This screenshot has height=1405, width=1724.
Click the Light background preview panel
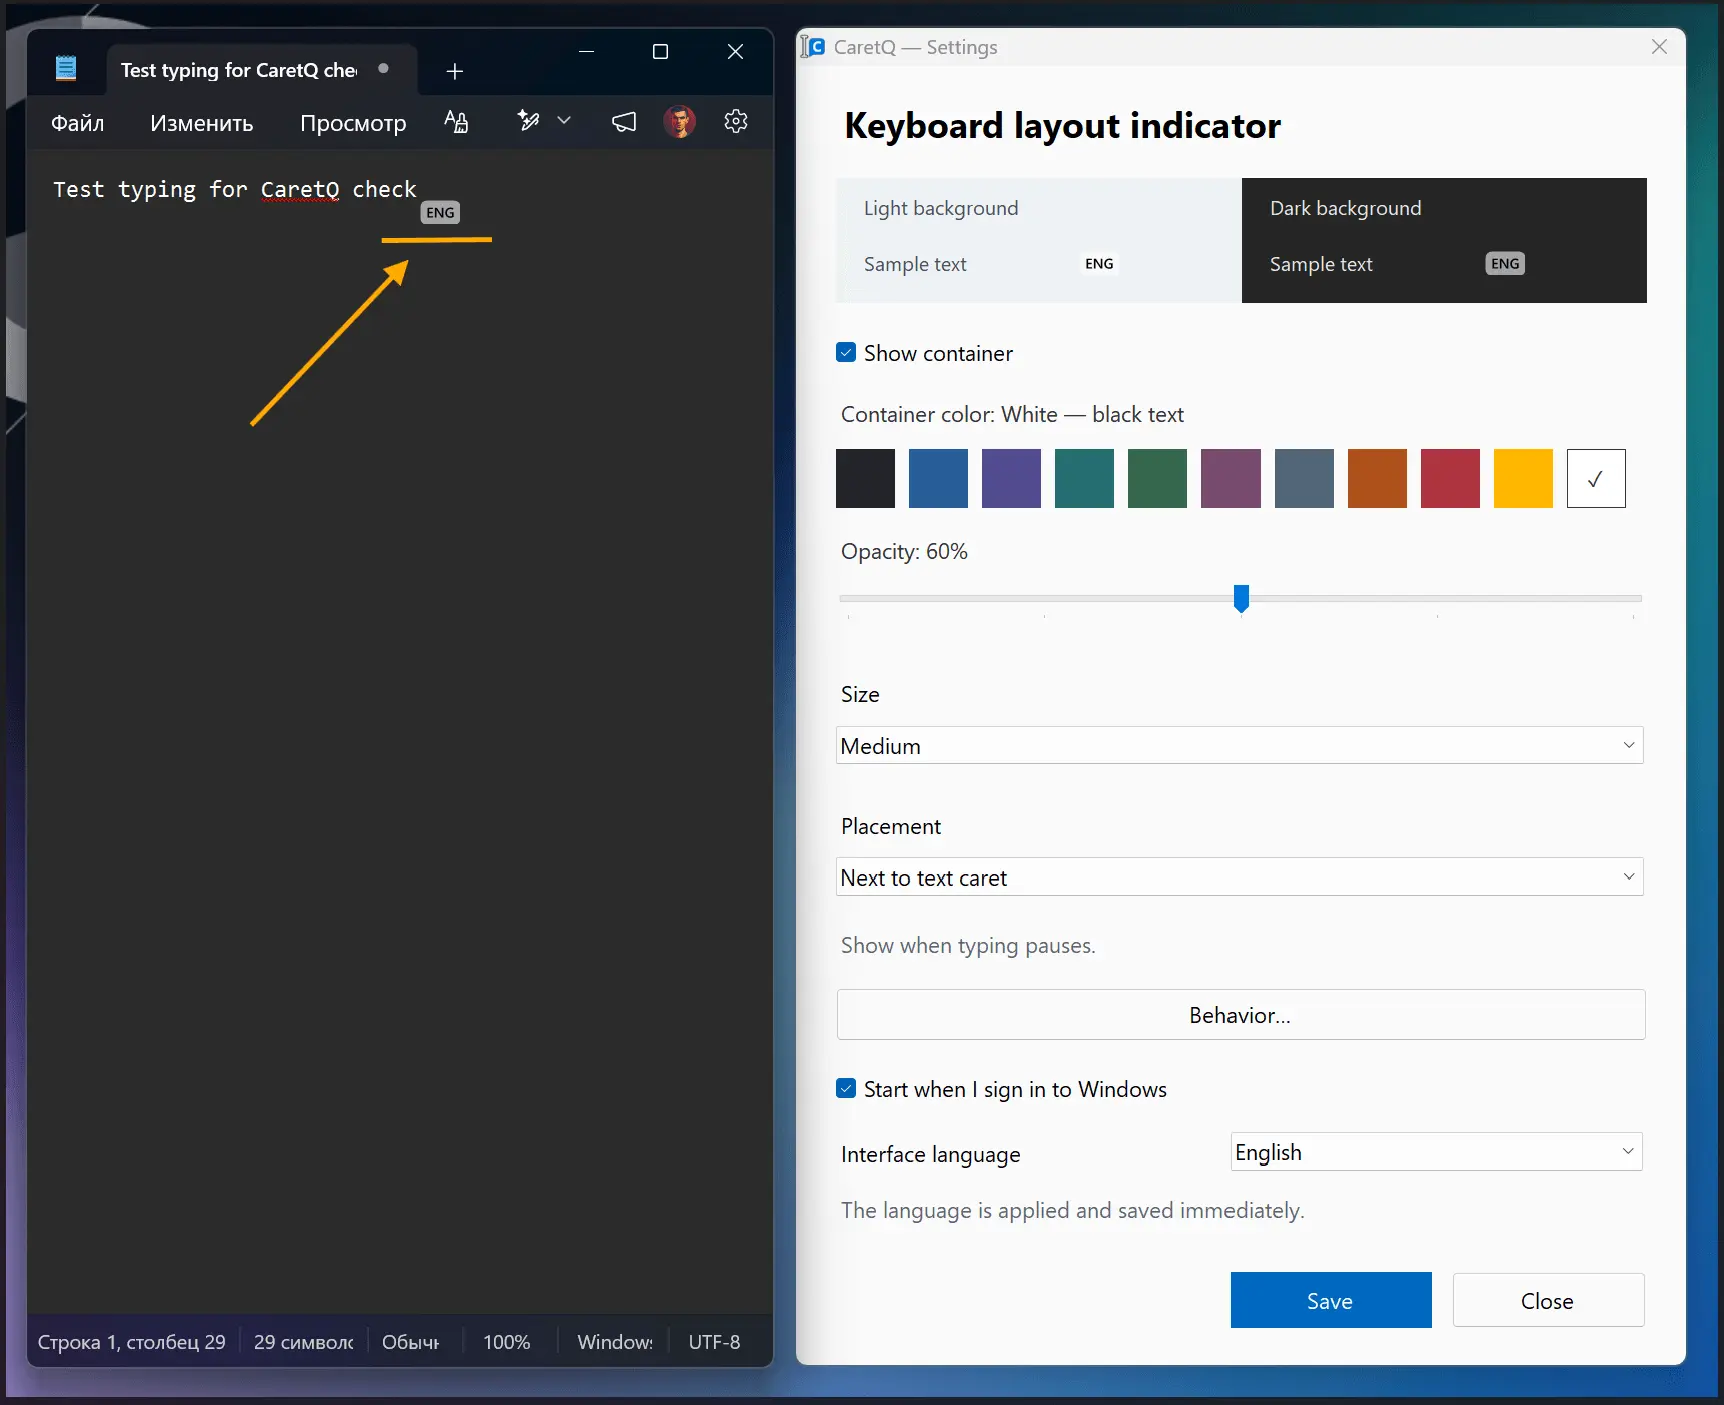1039,240
